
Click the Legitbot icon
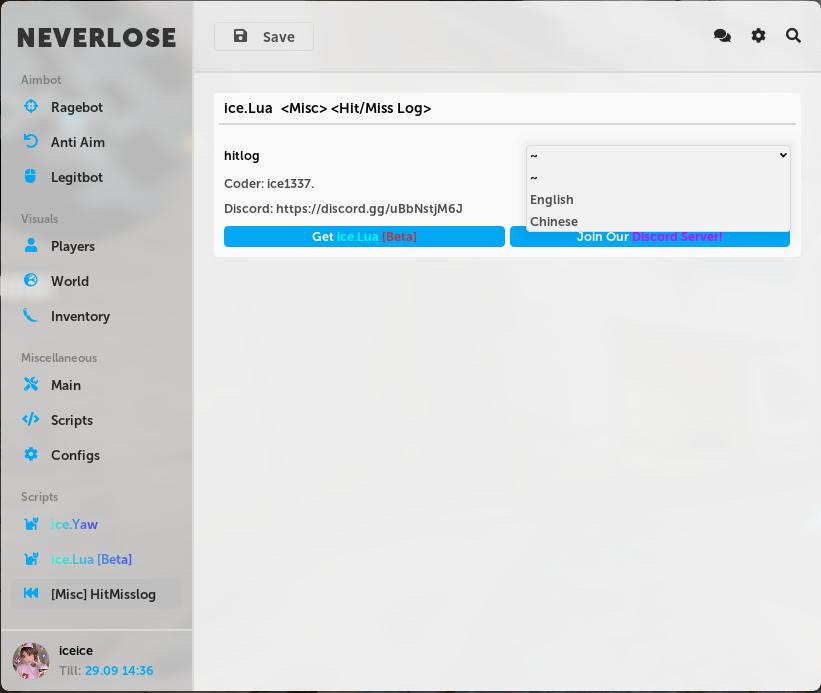[x=30, y=177]
